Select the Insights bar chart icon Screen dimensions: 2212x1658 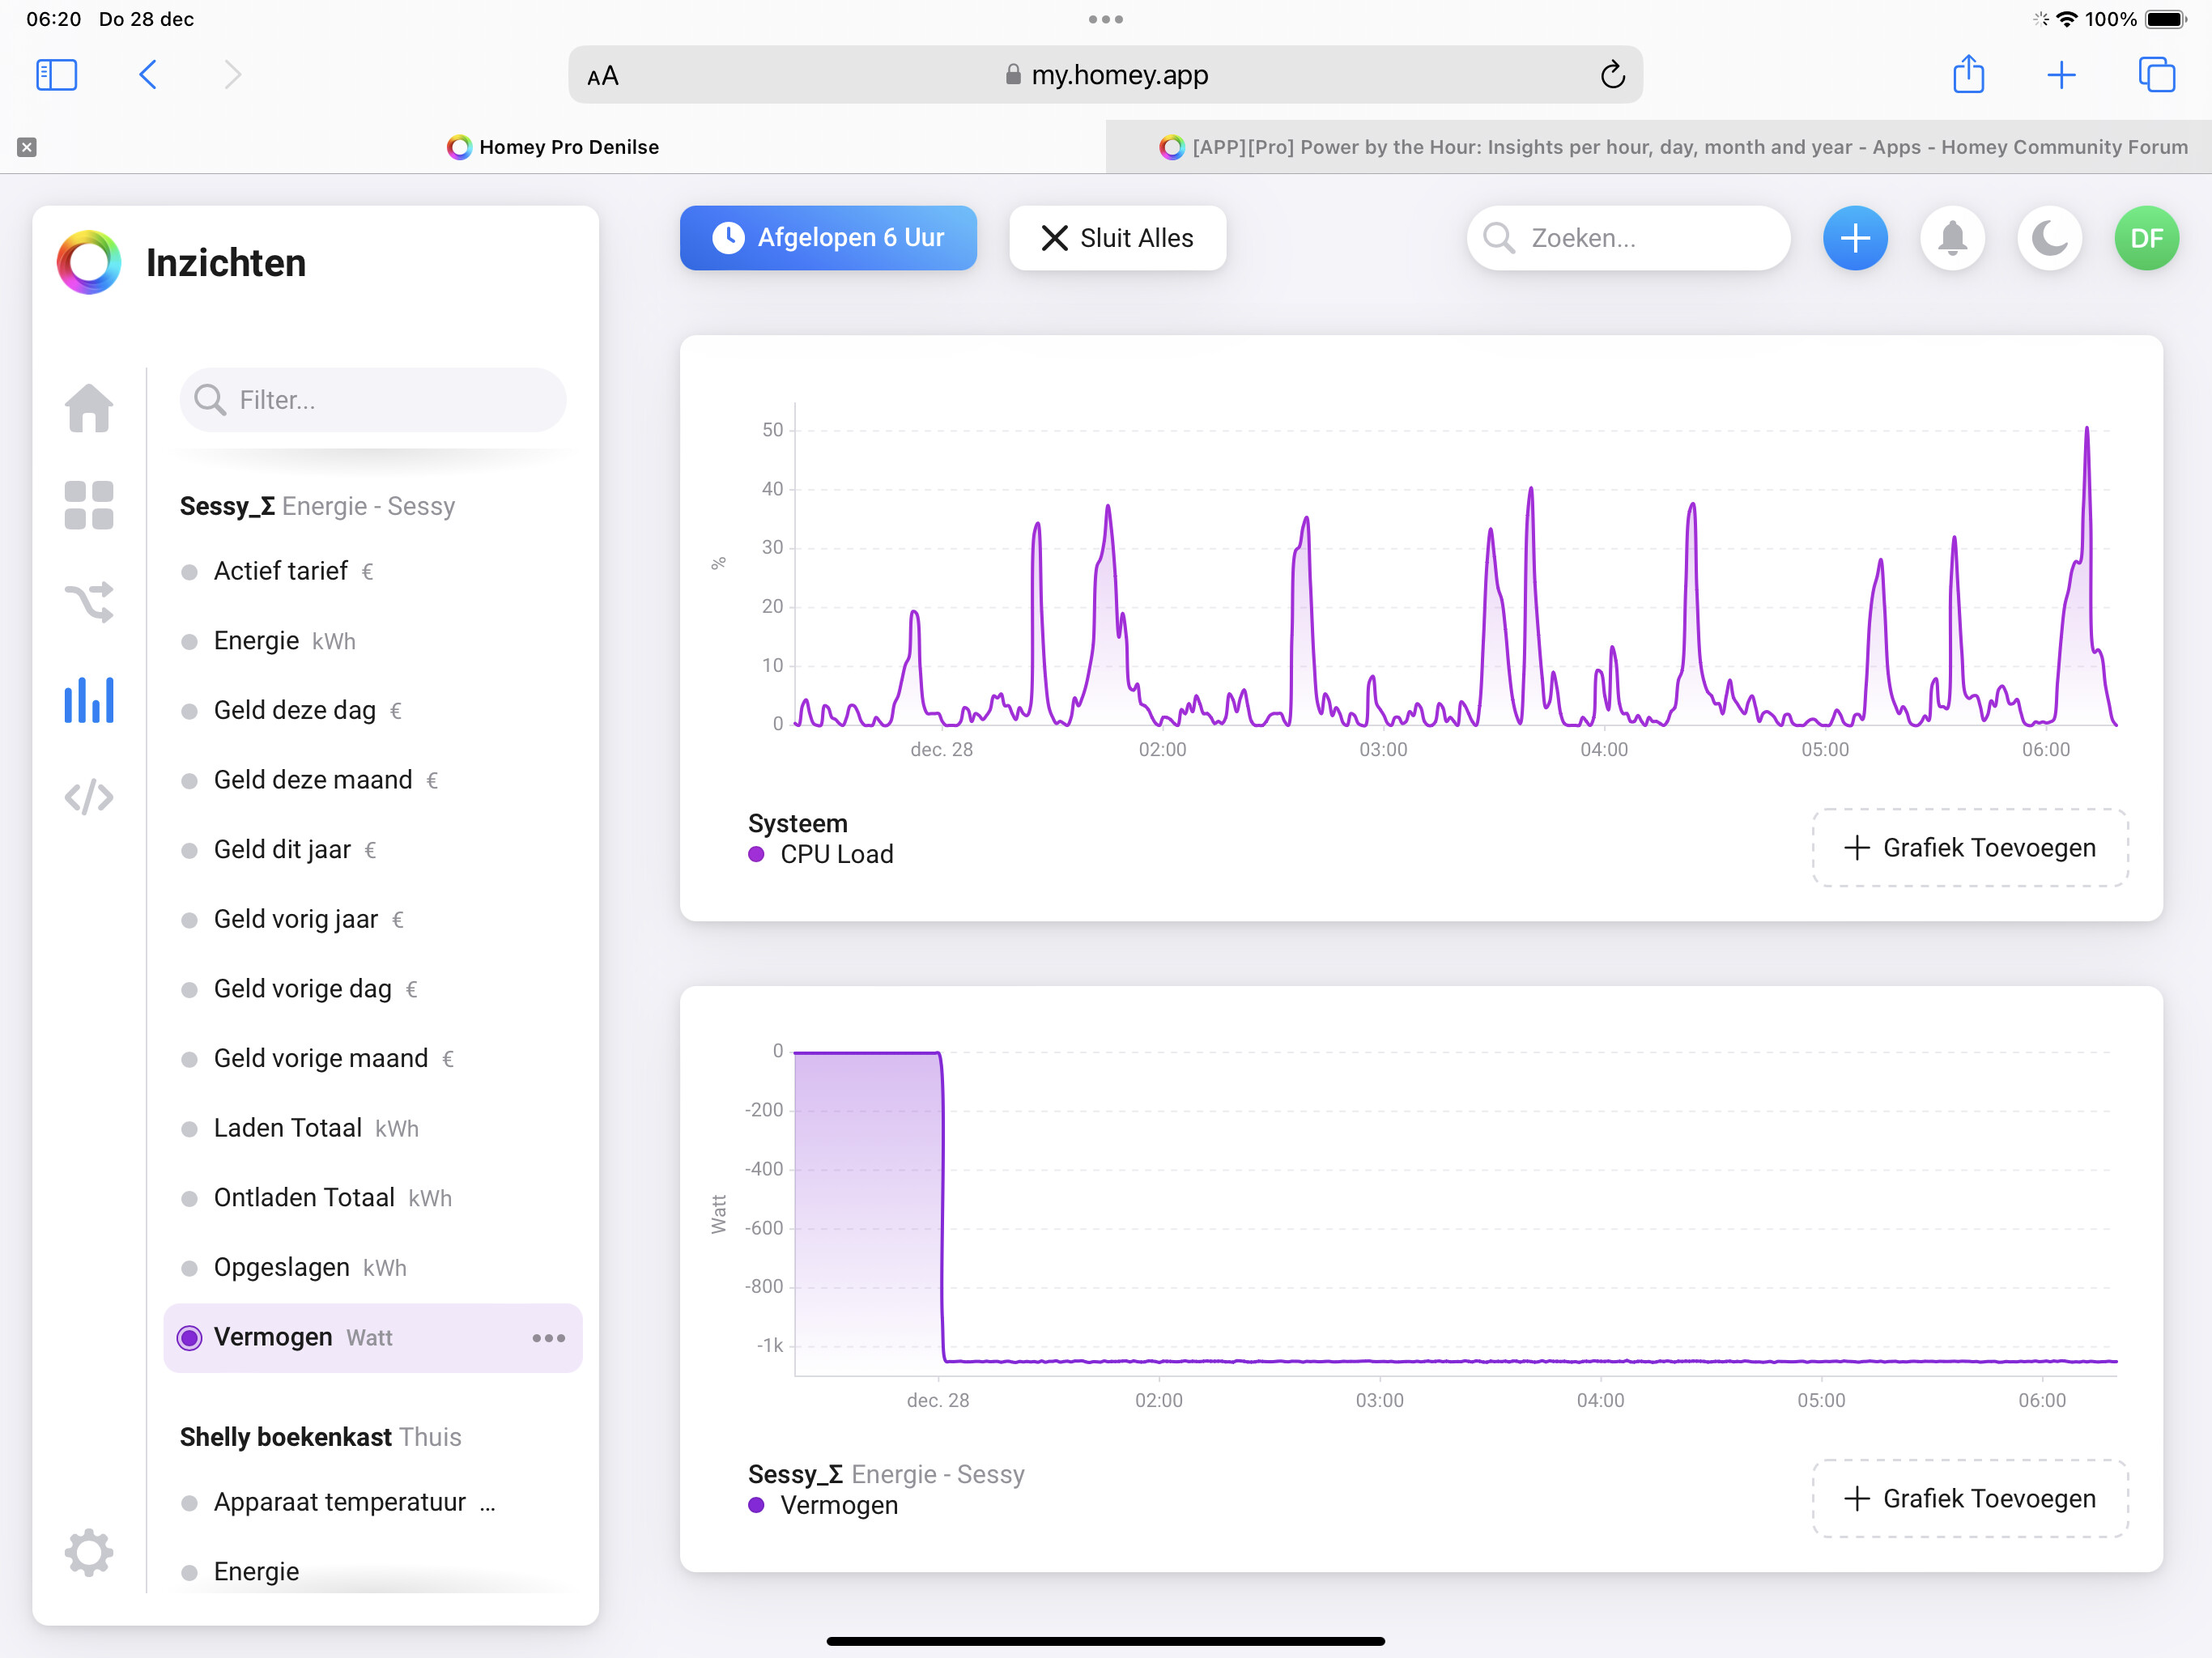pyautogui.click(x=89, y=699)
